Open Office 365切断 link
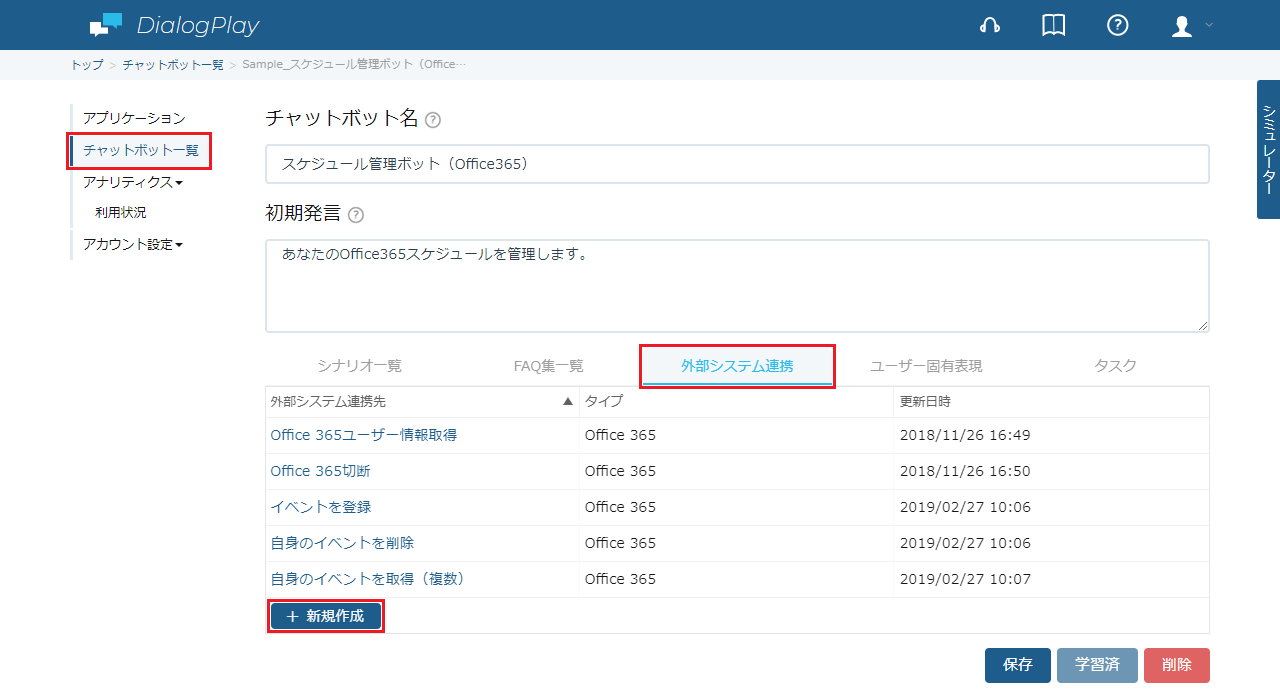1280x698 pixels. (x=320, y=471)
